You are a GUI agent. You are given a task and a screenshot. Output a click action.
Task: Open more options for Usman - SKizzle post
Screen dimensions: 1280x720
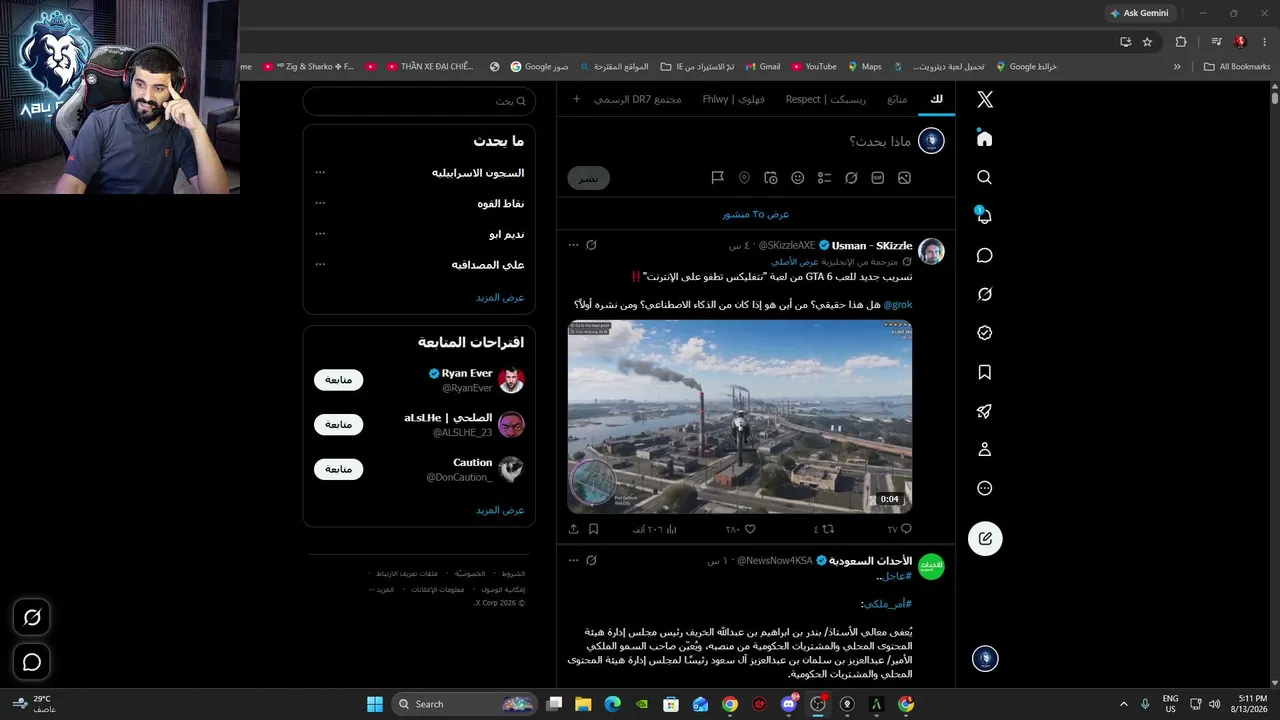tap(573, 245)
